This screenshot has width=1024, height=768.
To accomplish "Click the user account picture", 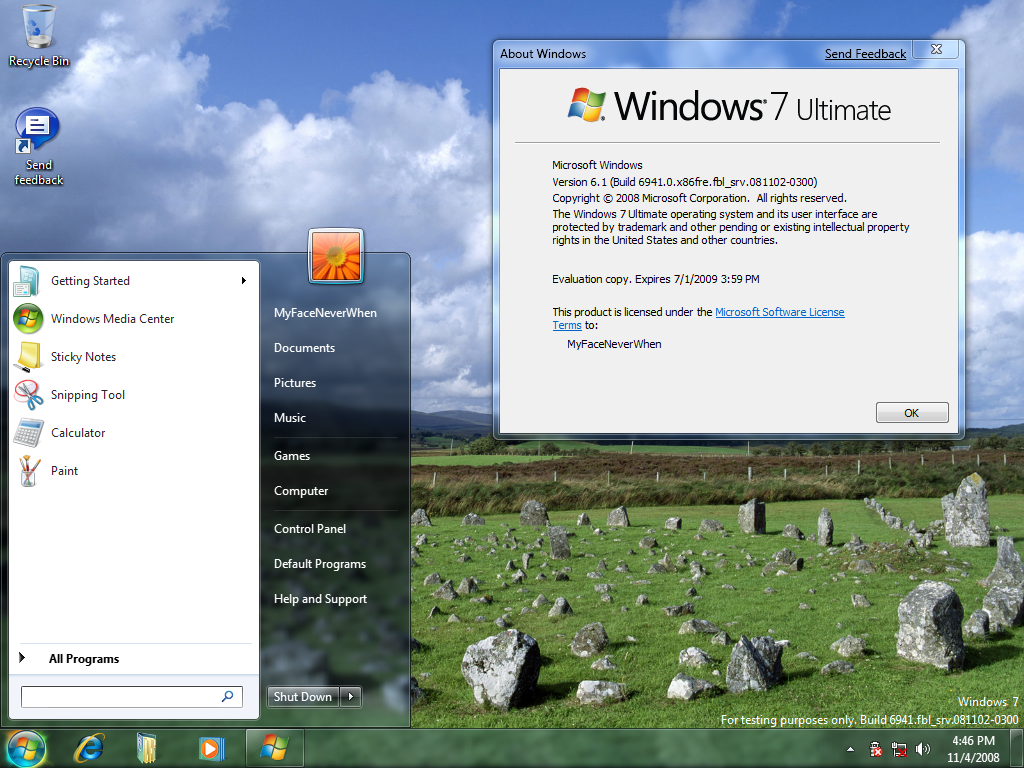I will 336,256.
